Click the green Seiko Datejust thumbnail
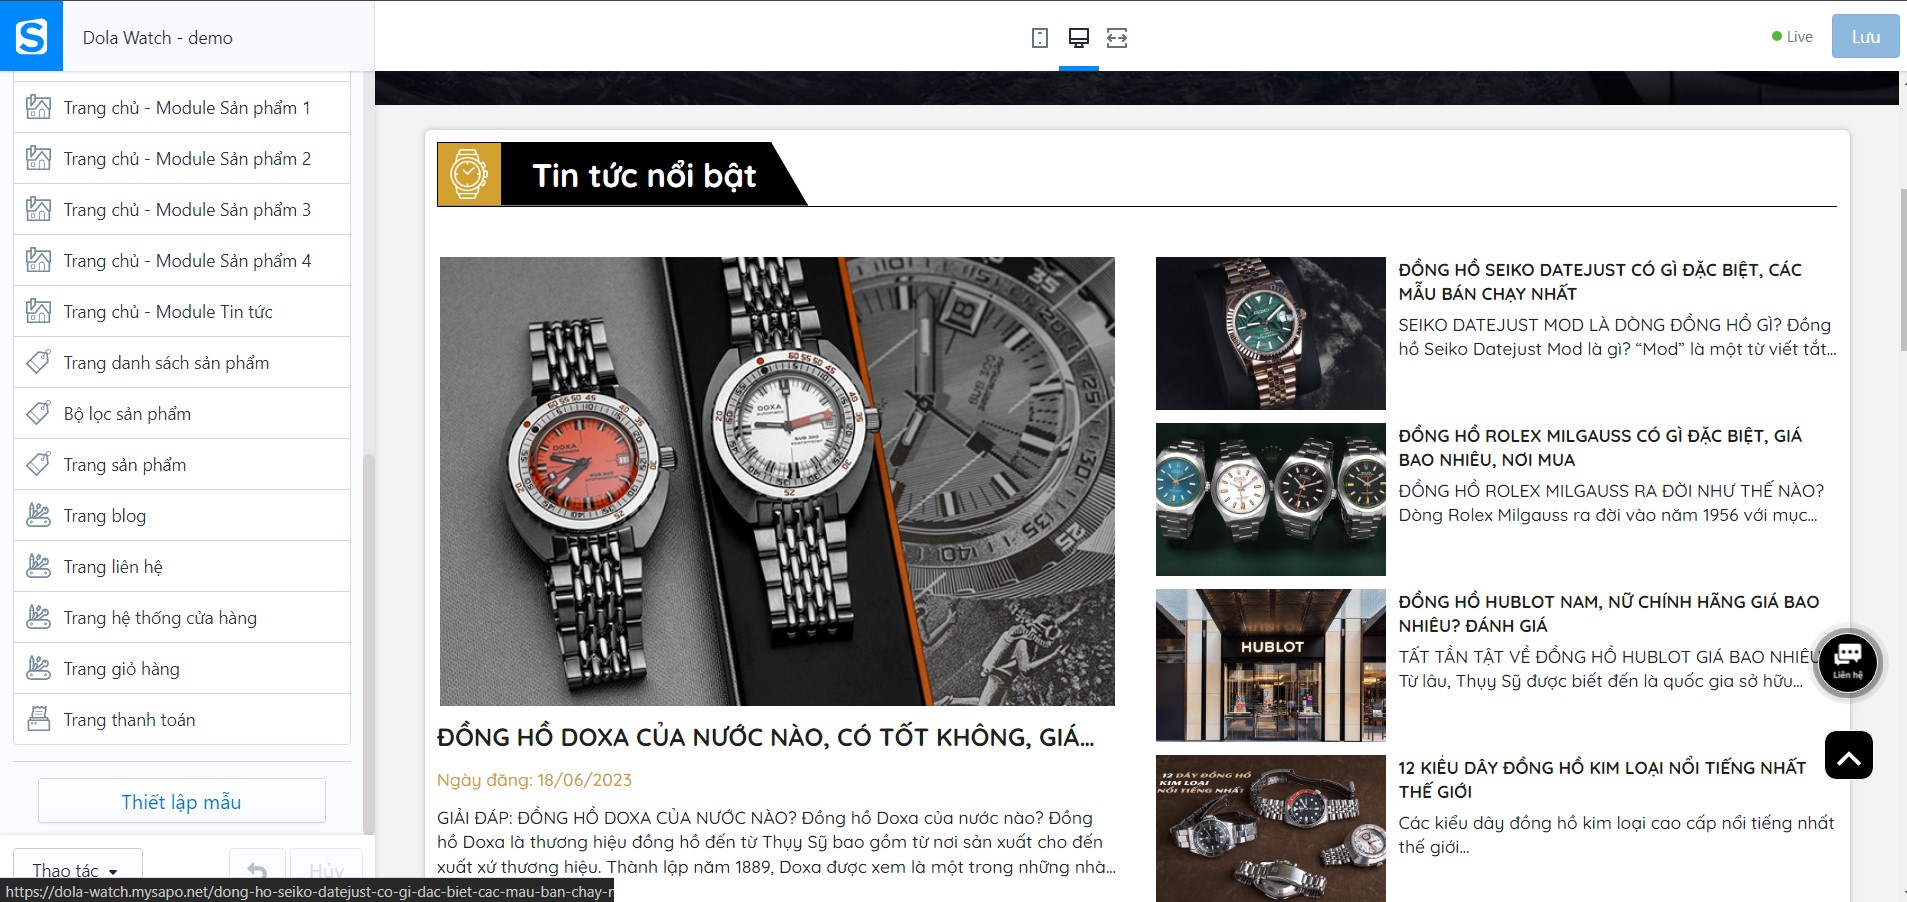The width and height of the screenshot is (1907, 902). point(1270,333)
